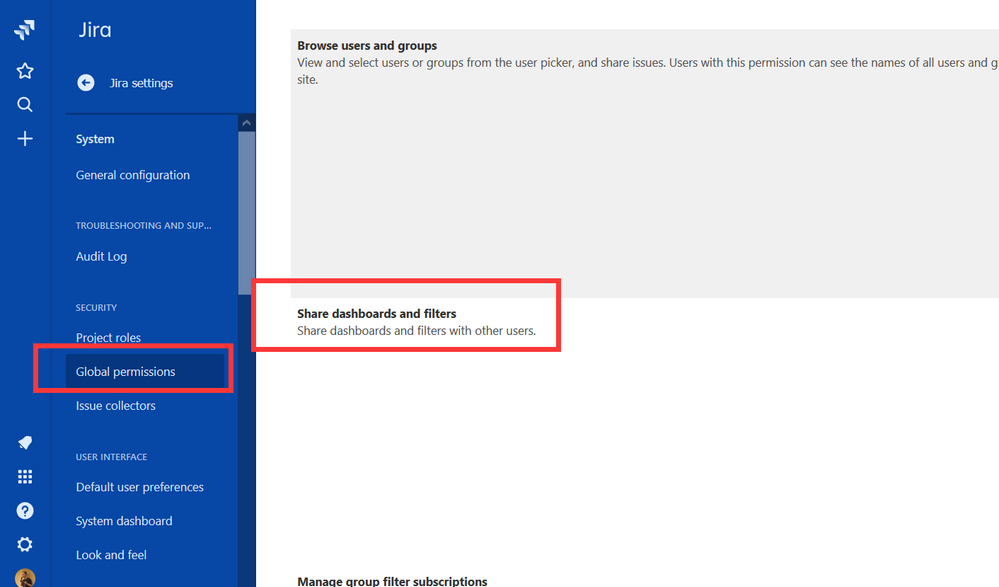The height and width of the screenshot is (587, 999).
Task: Open System dashboard settings
Action: tap(124, 521)
